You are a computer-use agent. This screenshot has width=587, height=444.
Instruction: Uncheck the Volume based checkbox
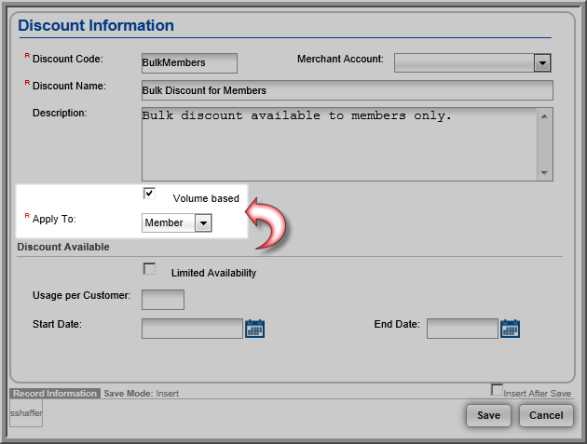pyautogui.click(x=149, y=194)
